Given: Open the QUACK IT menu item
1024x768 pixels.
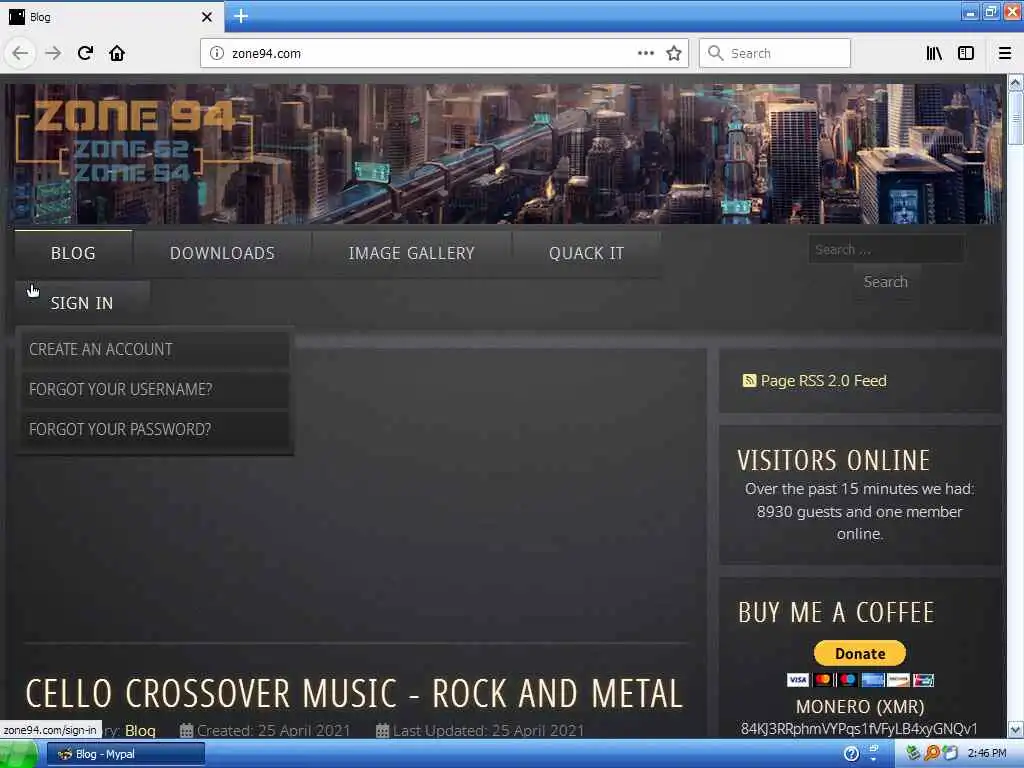Looking at the screenshot, I should click(586, 253).
